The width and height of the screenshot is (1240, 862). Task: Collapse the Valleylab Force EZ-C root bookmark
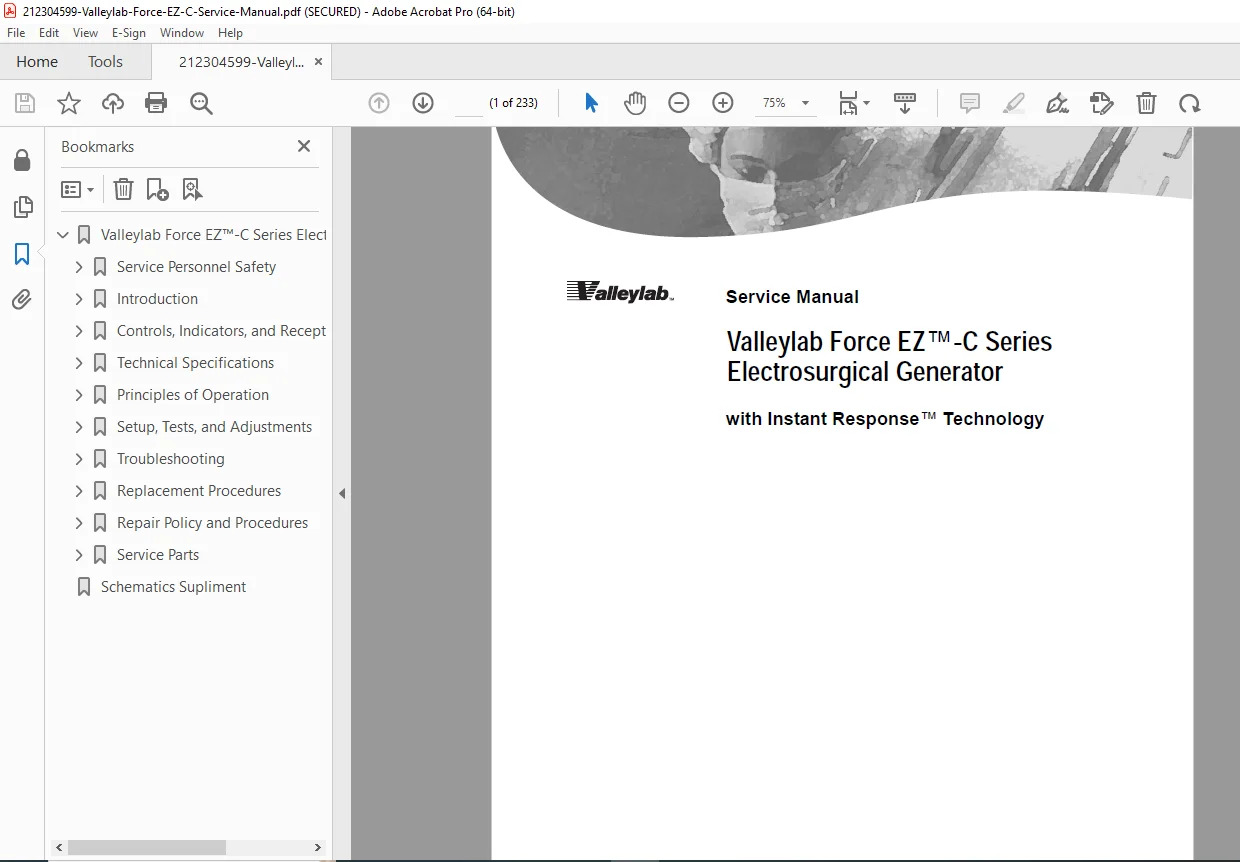(63, 235)
